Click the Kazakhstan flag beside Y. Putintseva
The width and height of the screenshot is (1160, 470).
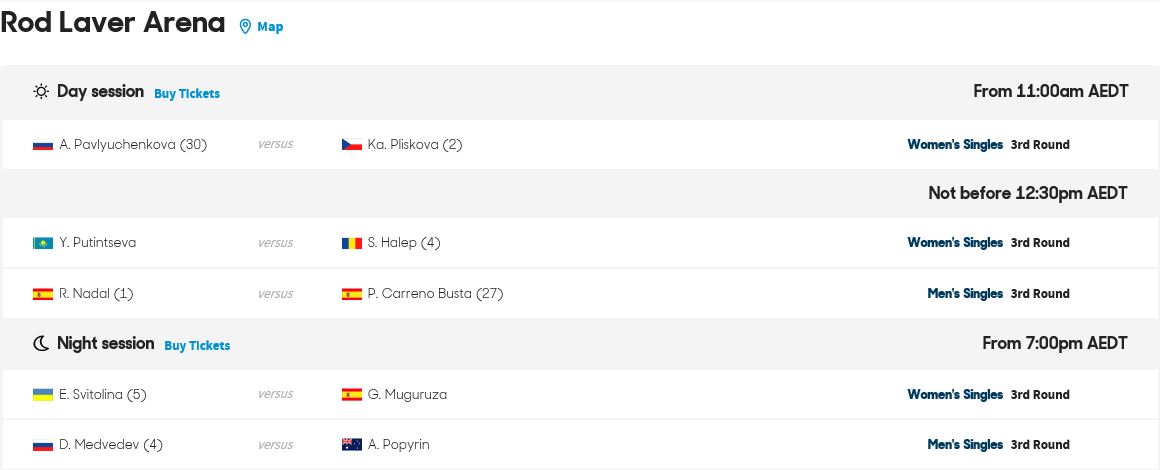click(x=43, y=243)
